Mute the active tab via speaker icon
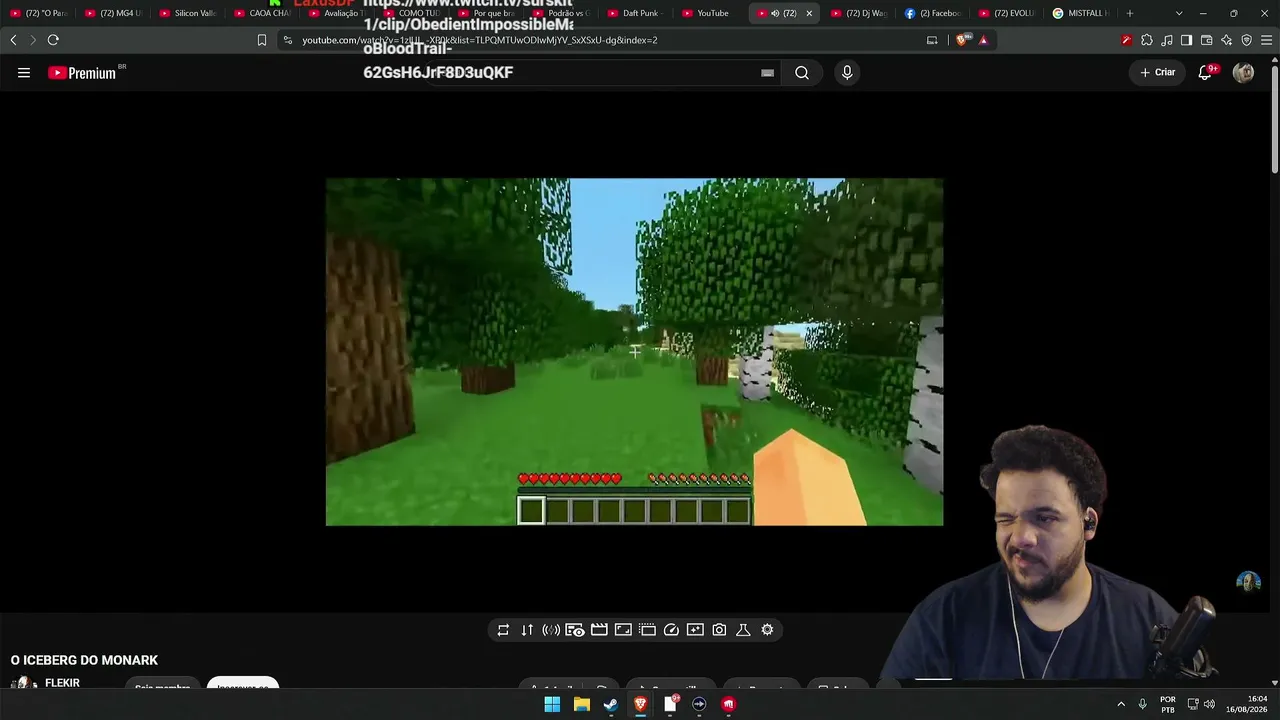The image size is (1280, 720). (x=775, y=13)
